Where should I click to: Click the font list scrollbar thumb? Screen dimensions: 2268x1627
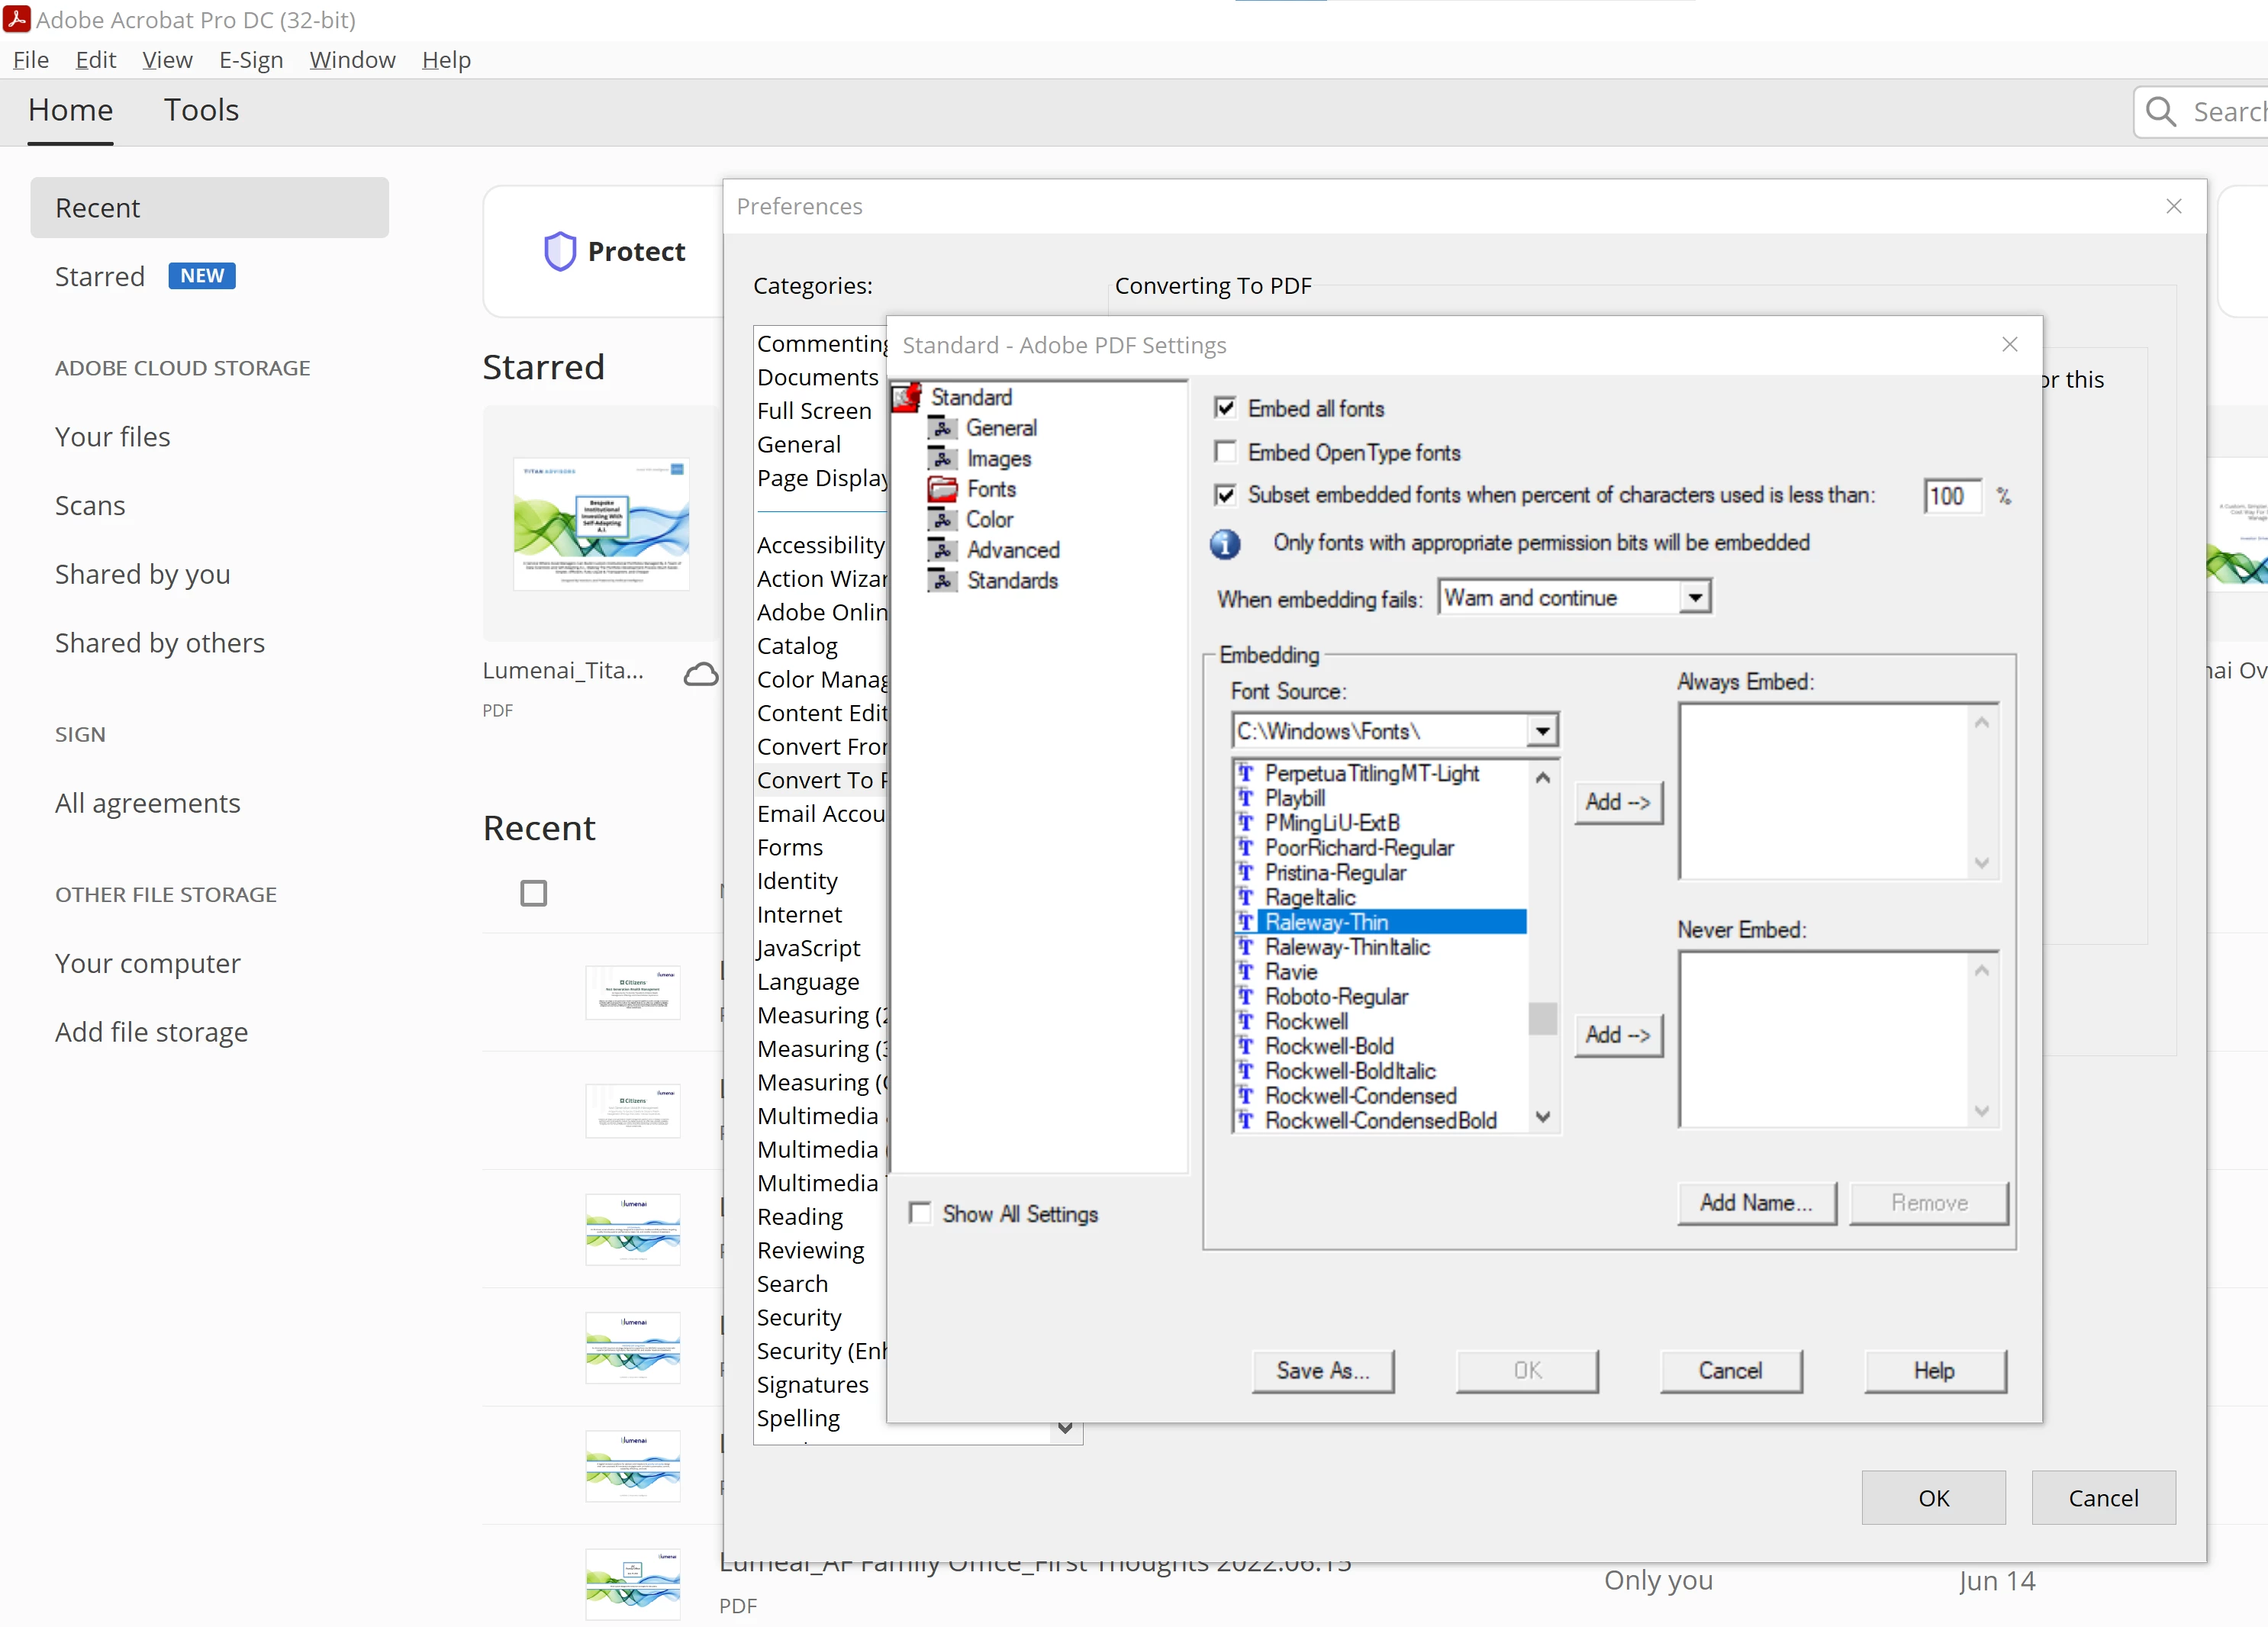1543,1018
